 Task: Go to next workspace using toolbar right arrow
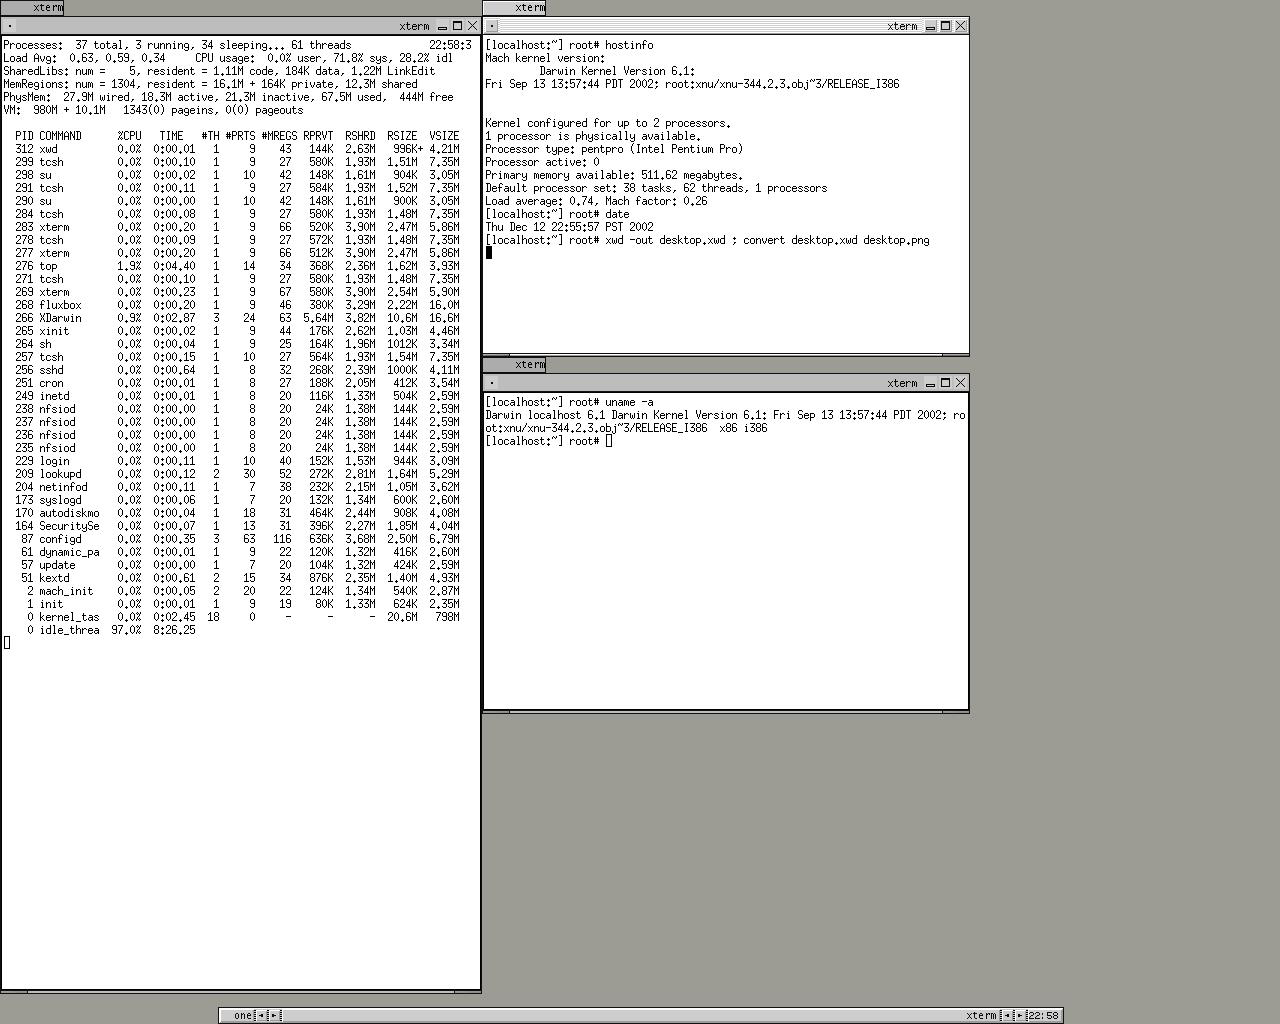coord(273,1016)
